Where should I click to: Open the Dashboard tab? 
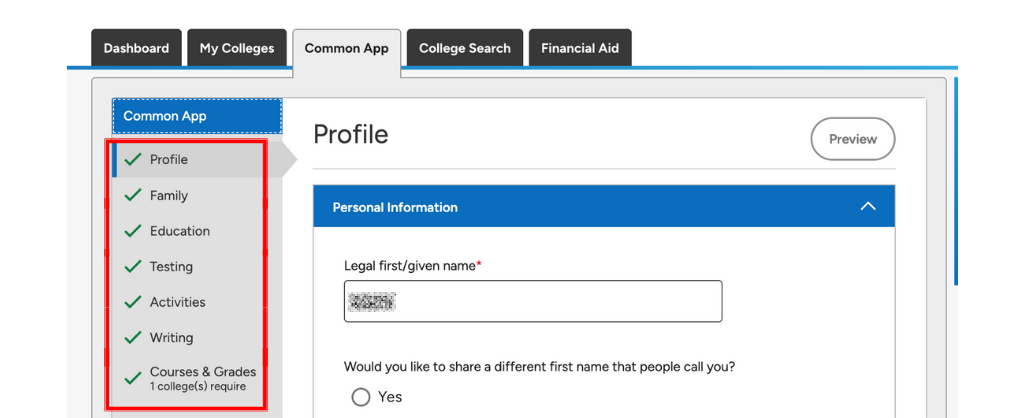136,48
